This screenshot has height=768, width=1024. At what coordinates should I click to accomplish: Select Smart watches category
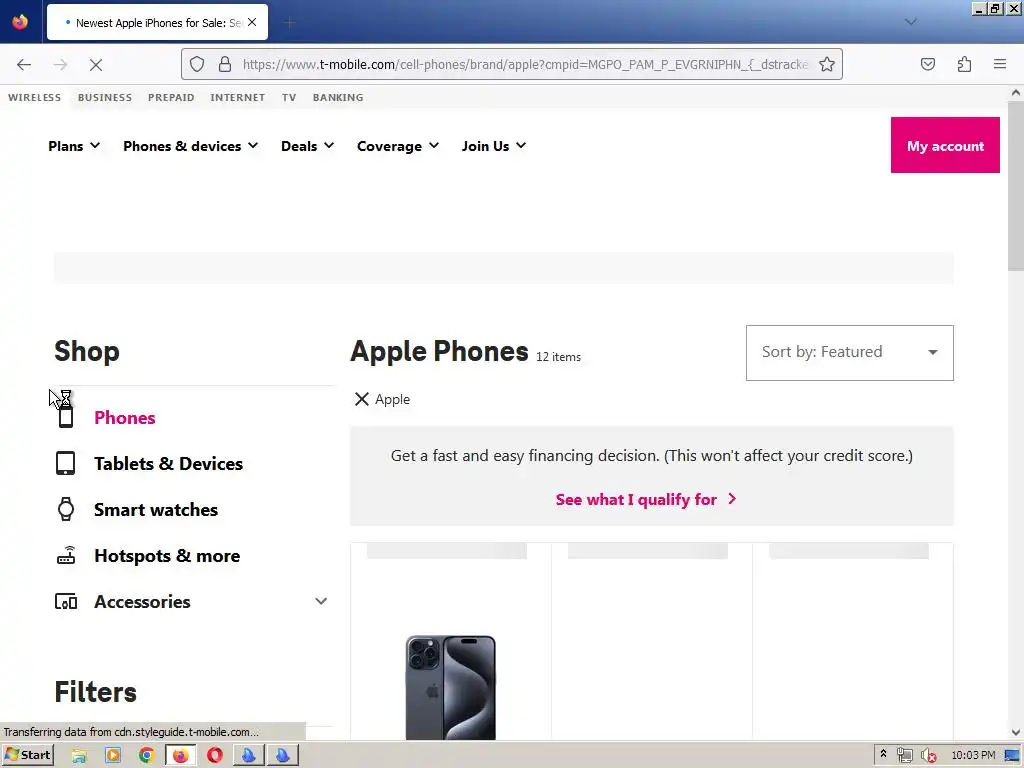pos(156,510)
